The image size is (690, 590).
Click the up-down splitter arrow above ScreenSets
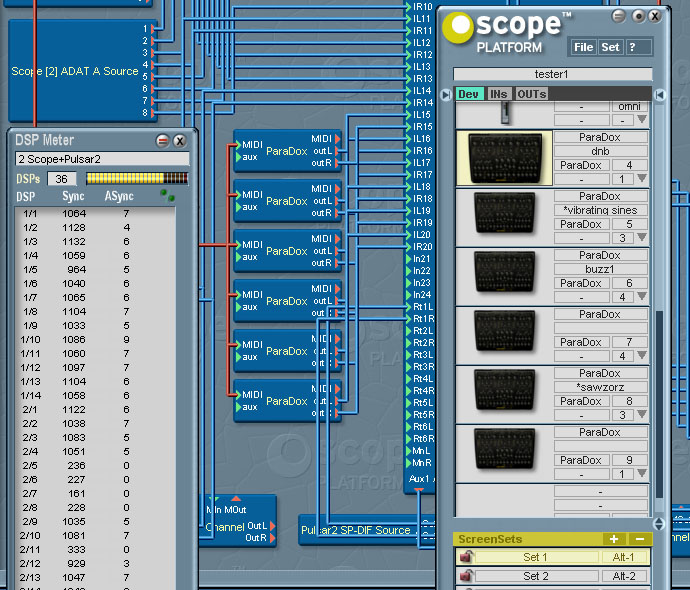[x=659, y=524]
